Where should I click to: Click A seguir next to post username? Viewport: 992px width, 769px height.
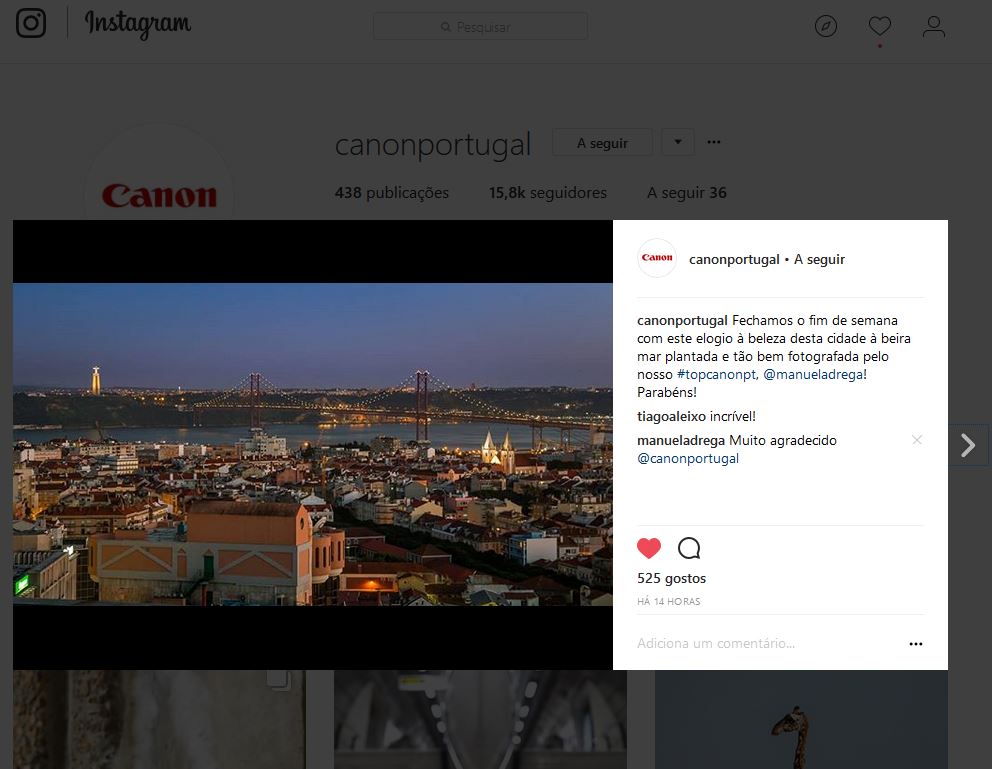click(819, 259)
